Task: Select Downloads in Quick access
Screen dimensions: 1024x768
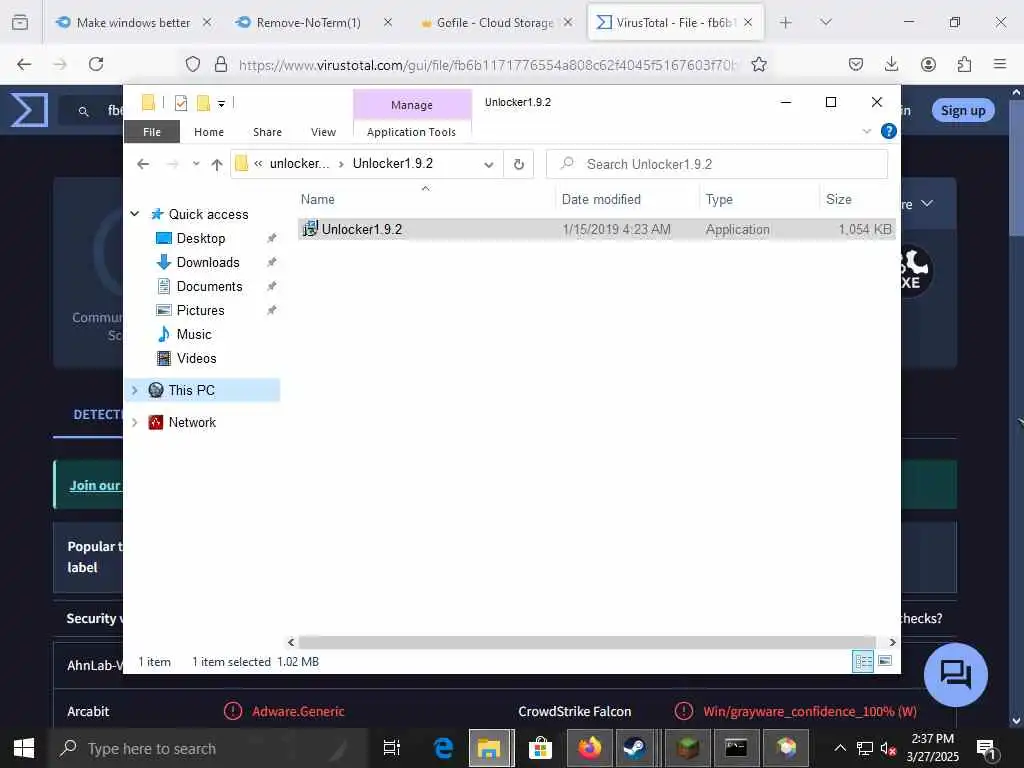Action: 208,263
